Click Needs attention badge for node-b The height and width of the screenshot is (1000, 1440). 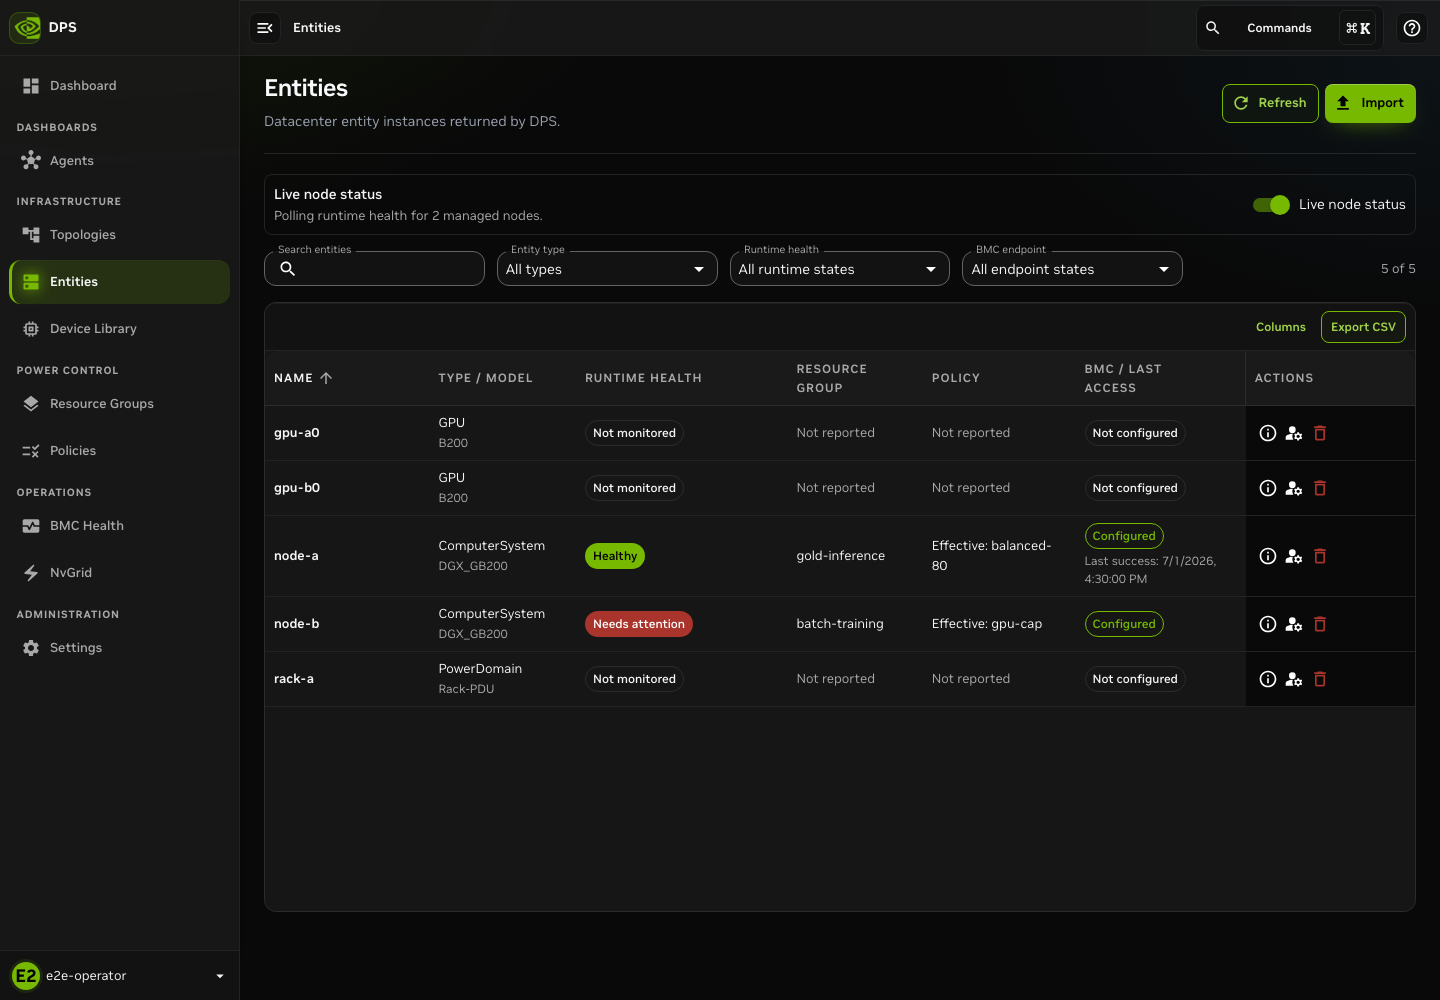point(639,624)
